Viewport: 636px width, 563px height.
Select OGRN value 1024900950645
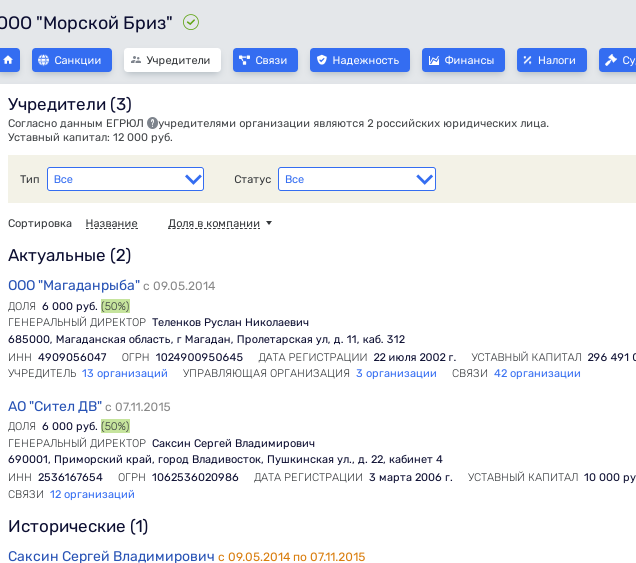[x=199, y=357]
